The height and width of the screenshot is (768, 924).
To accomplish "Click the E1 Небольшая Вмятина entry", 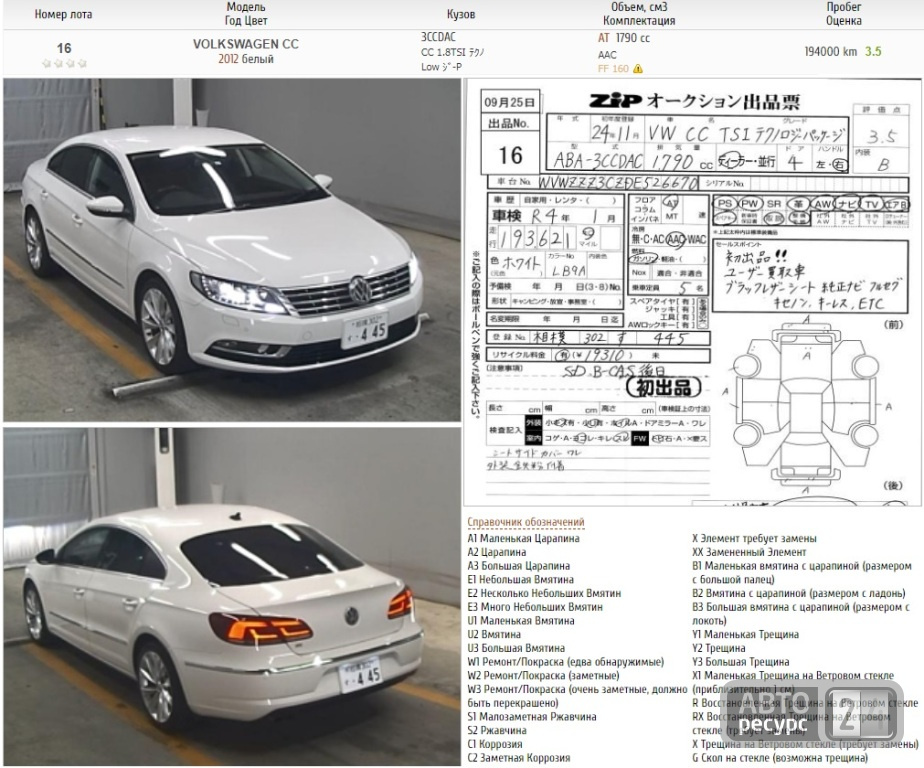I will coord(520,579).
